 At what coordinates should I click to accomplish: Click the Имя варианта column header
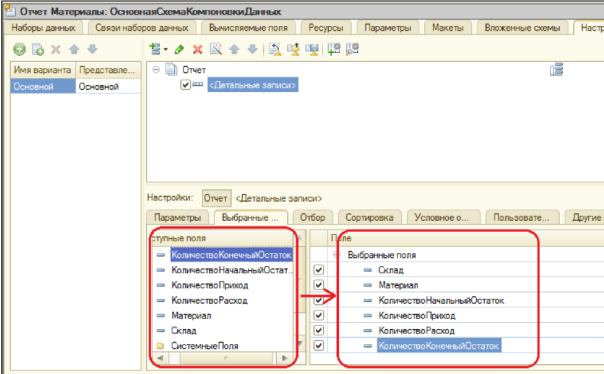[x=43, y=70]
